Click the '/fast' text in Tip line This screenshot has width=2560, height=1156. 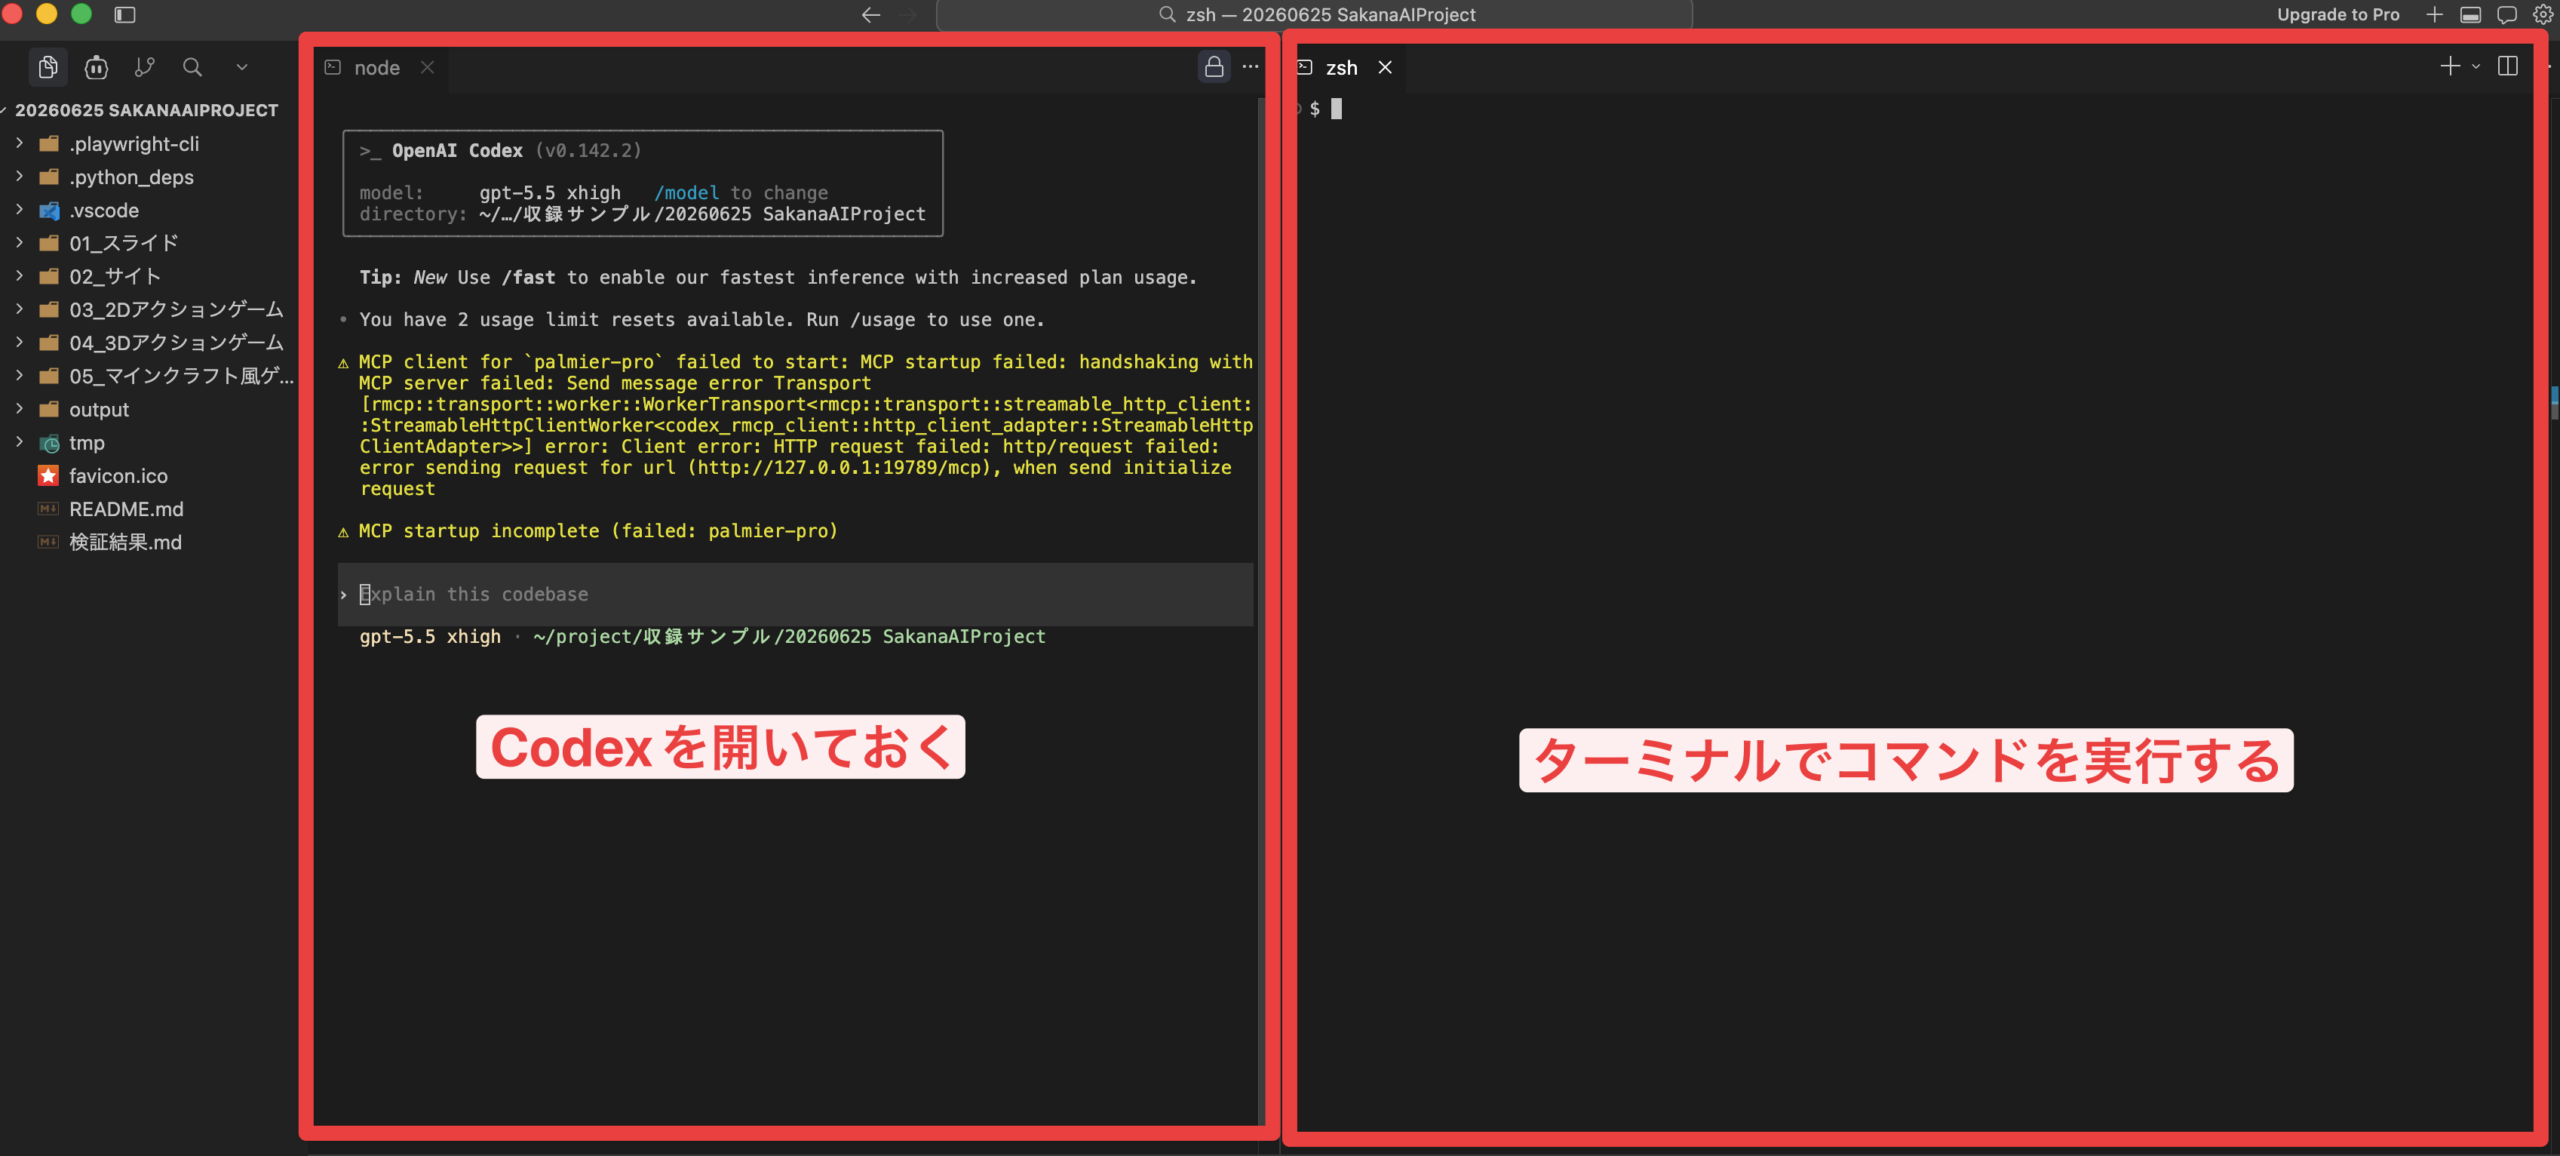click(x=528, y=277)
